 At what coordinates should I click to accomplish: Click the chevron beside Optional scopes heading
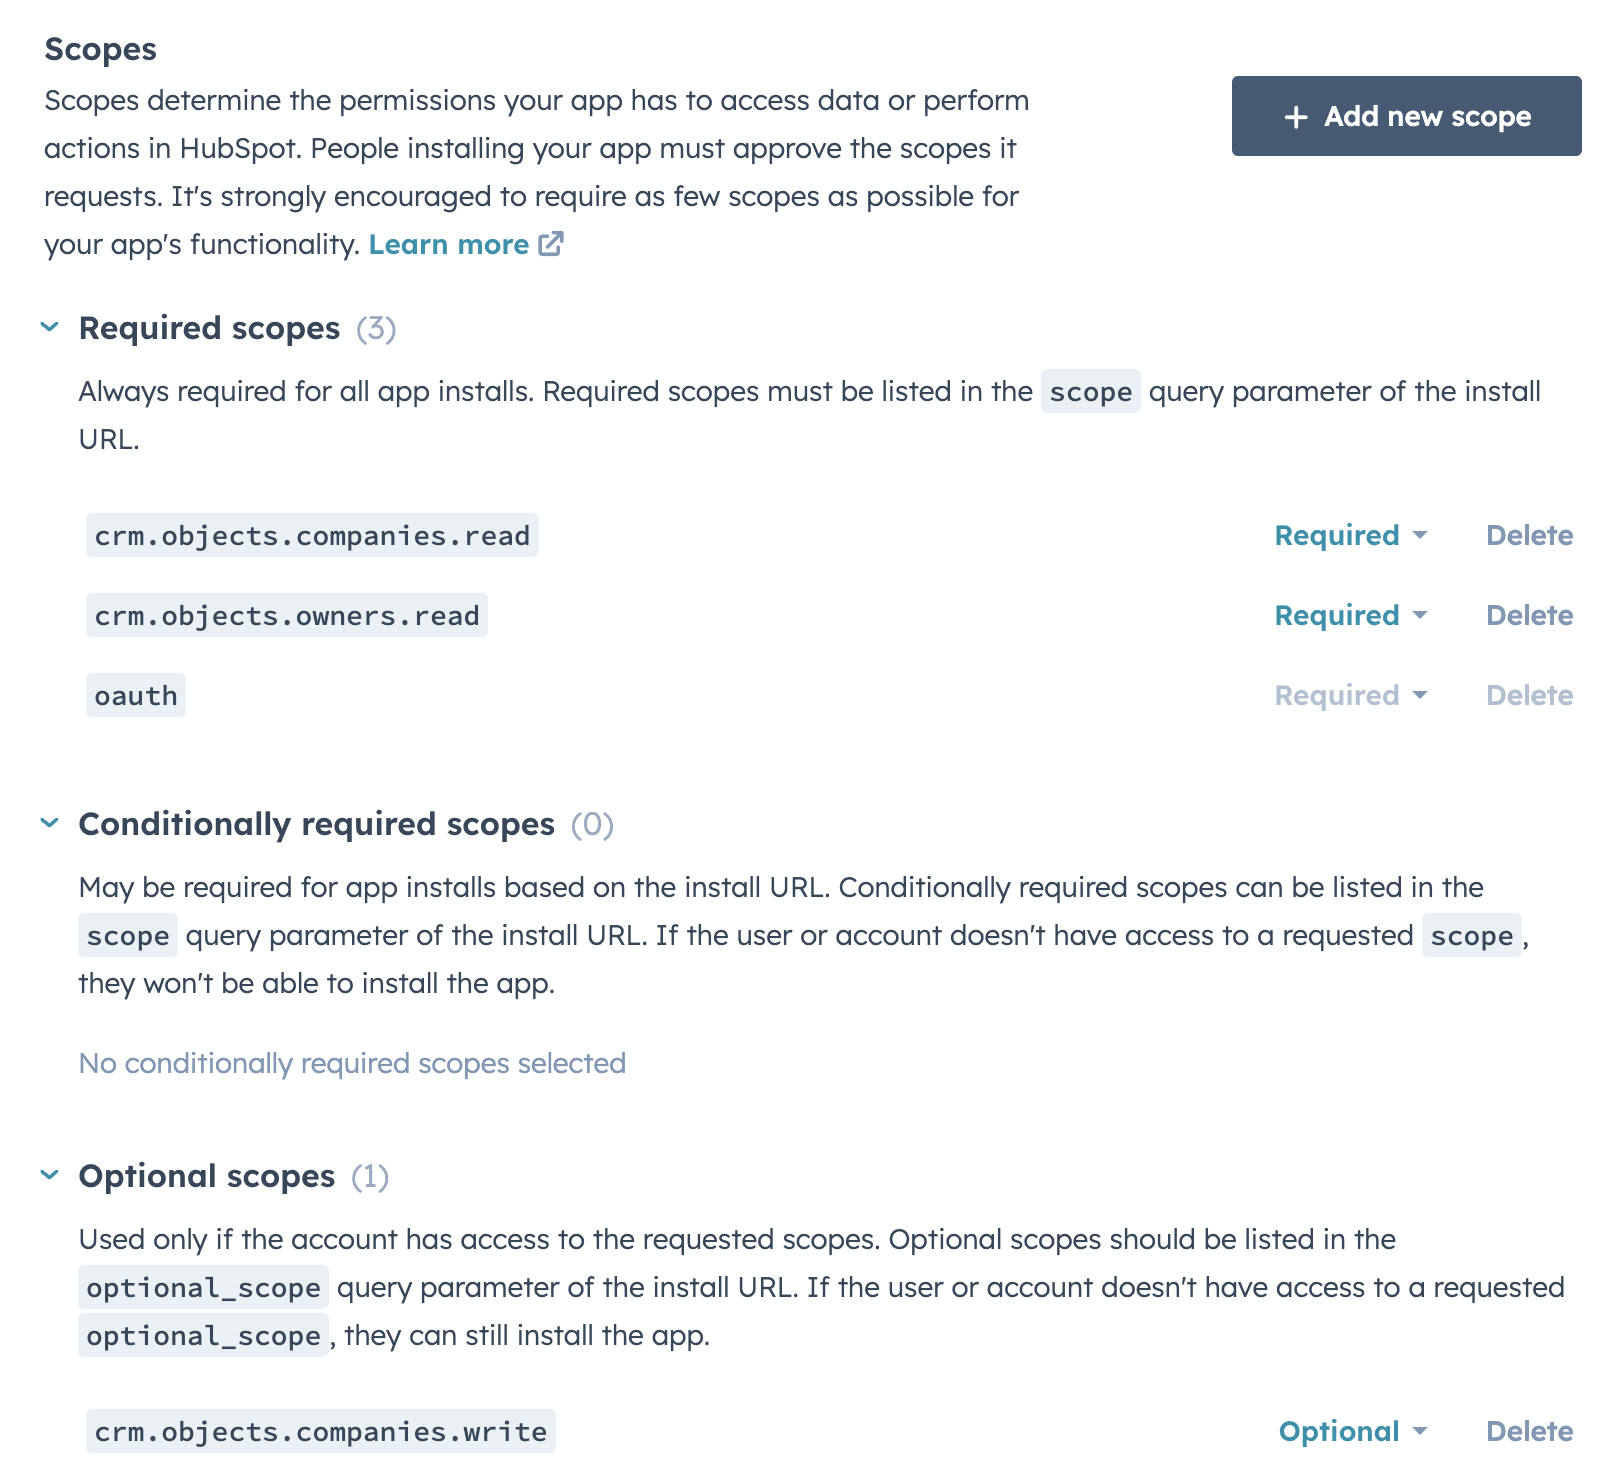click(x=48, y=1176)
